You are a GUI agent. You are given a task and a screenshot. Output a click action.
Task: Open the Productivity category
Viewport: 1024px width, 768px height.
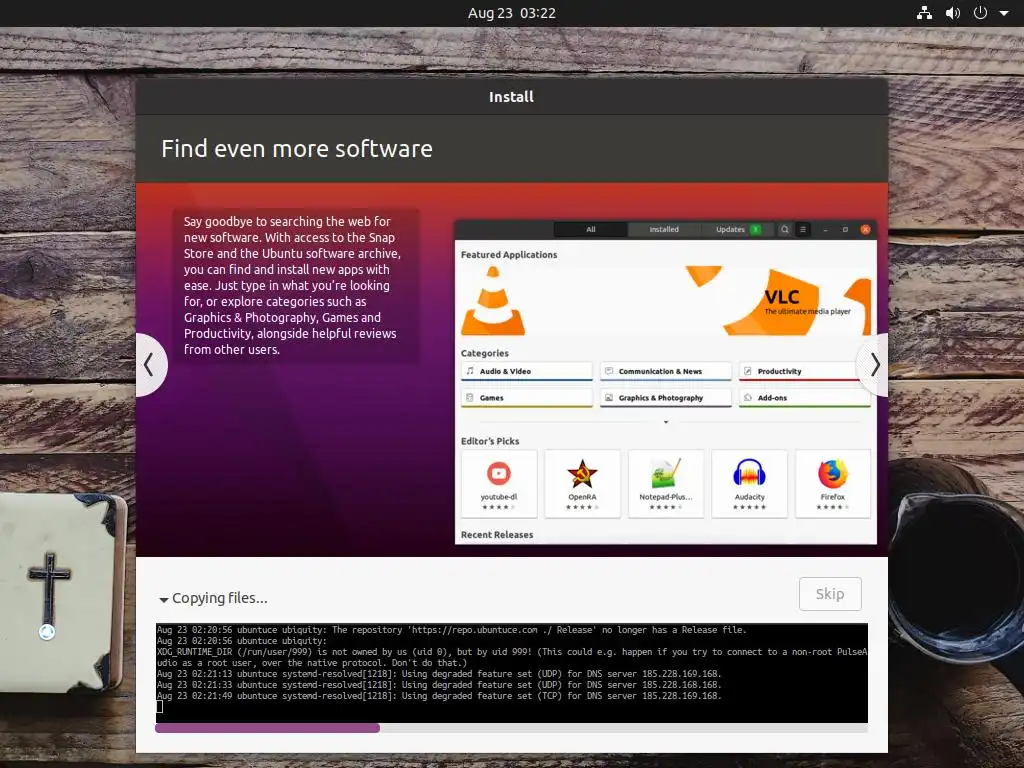coord(805,371)
